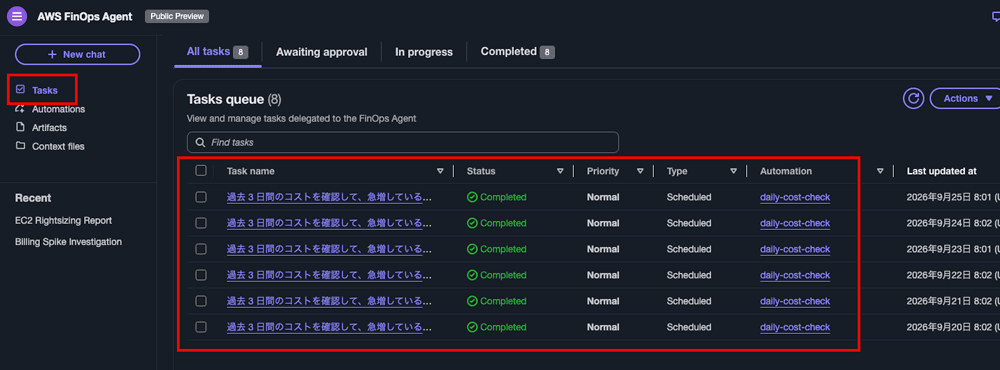Click the Find tasks search field
This screenshot has height=370, width=1000.
[x=402, y=142]
